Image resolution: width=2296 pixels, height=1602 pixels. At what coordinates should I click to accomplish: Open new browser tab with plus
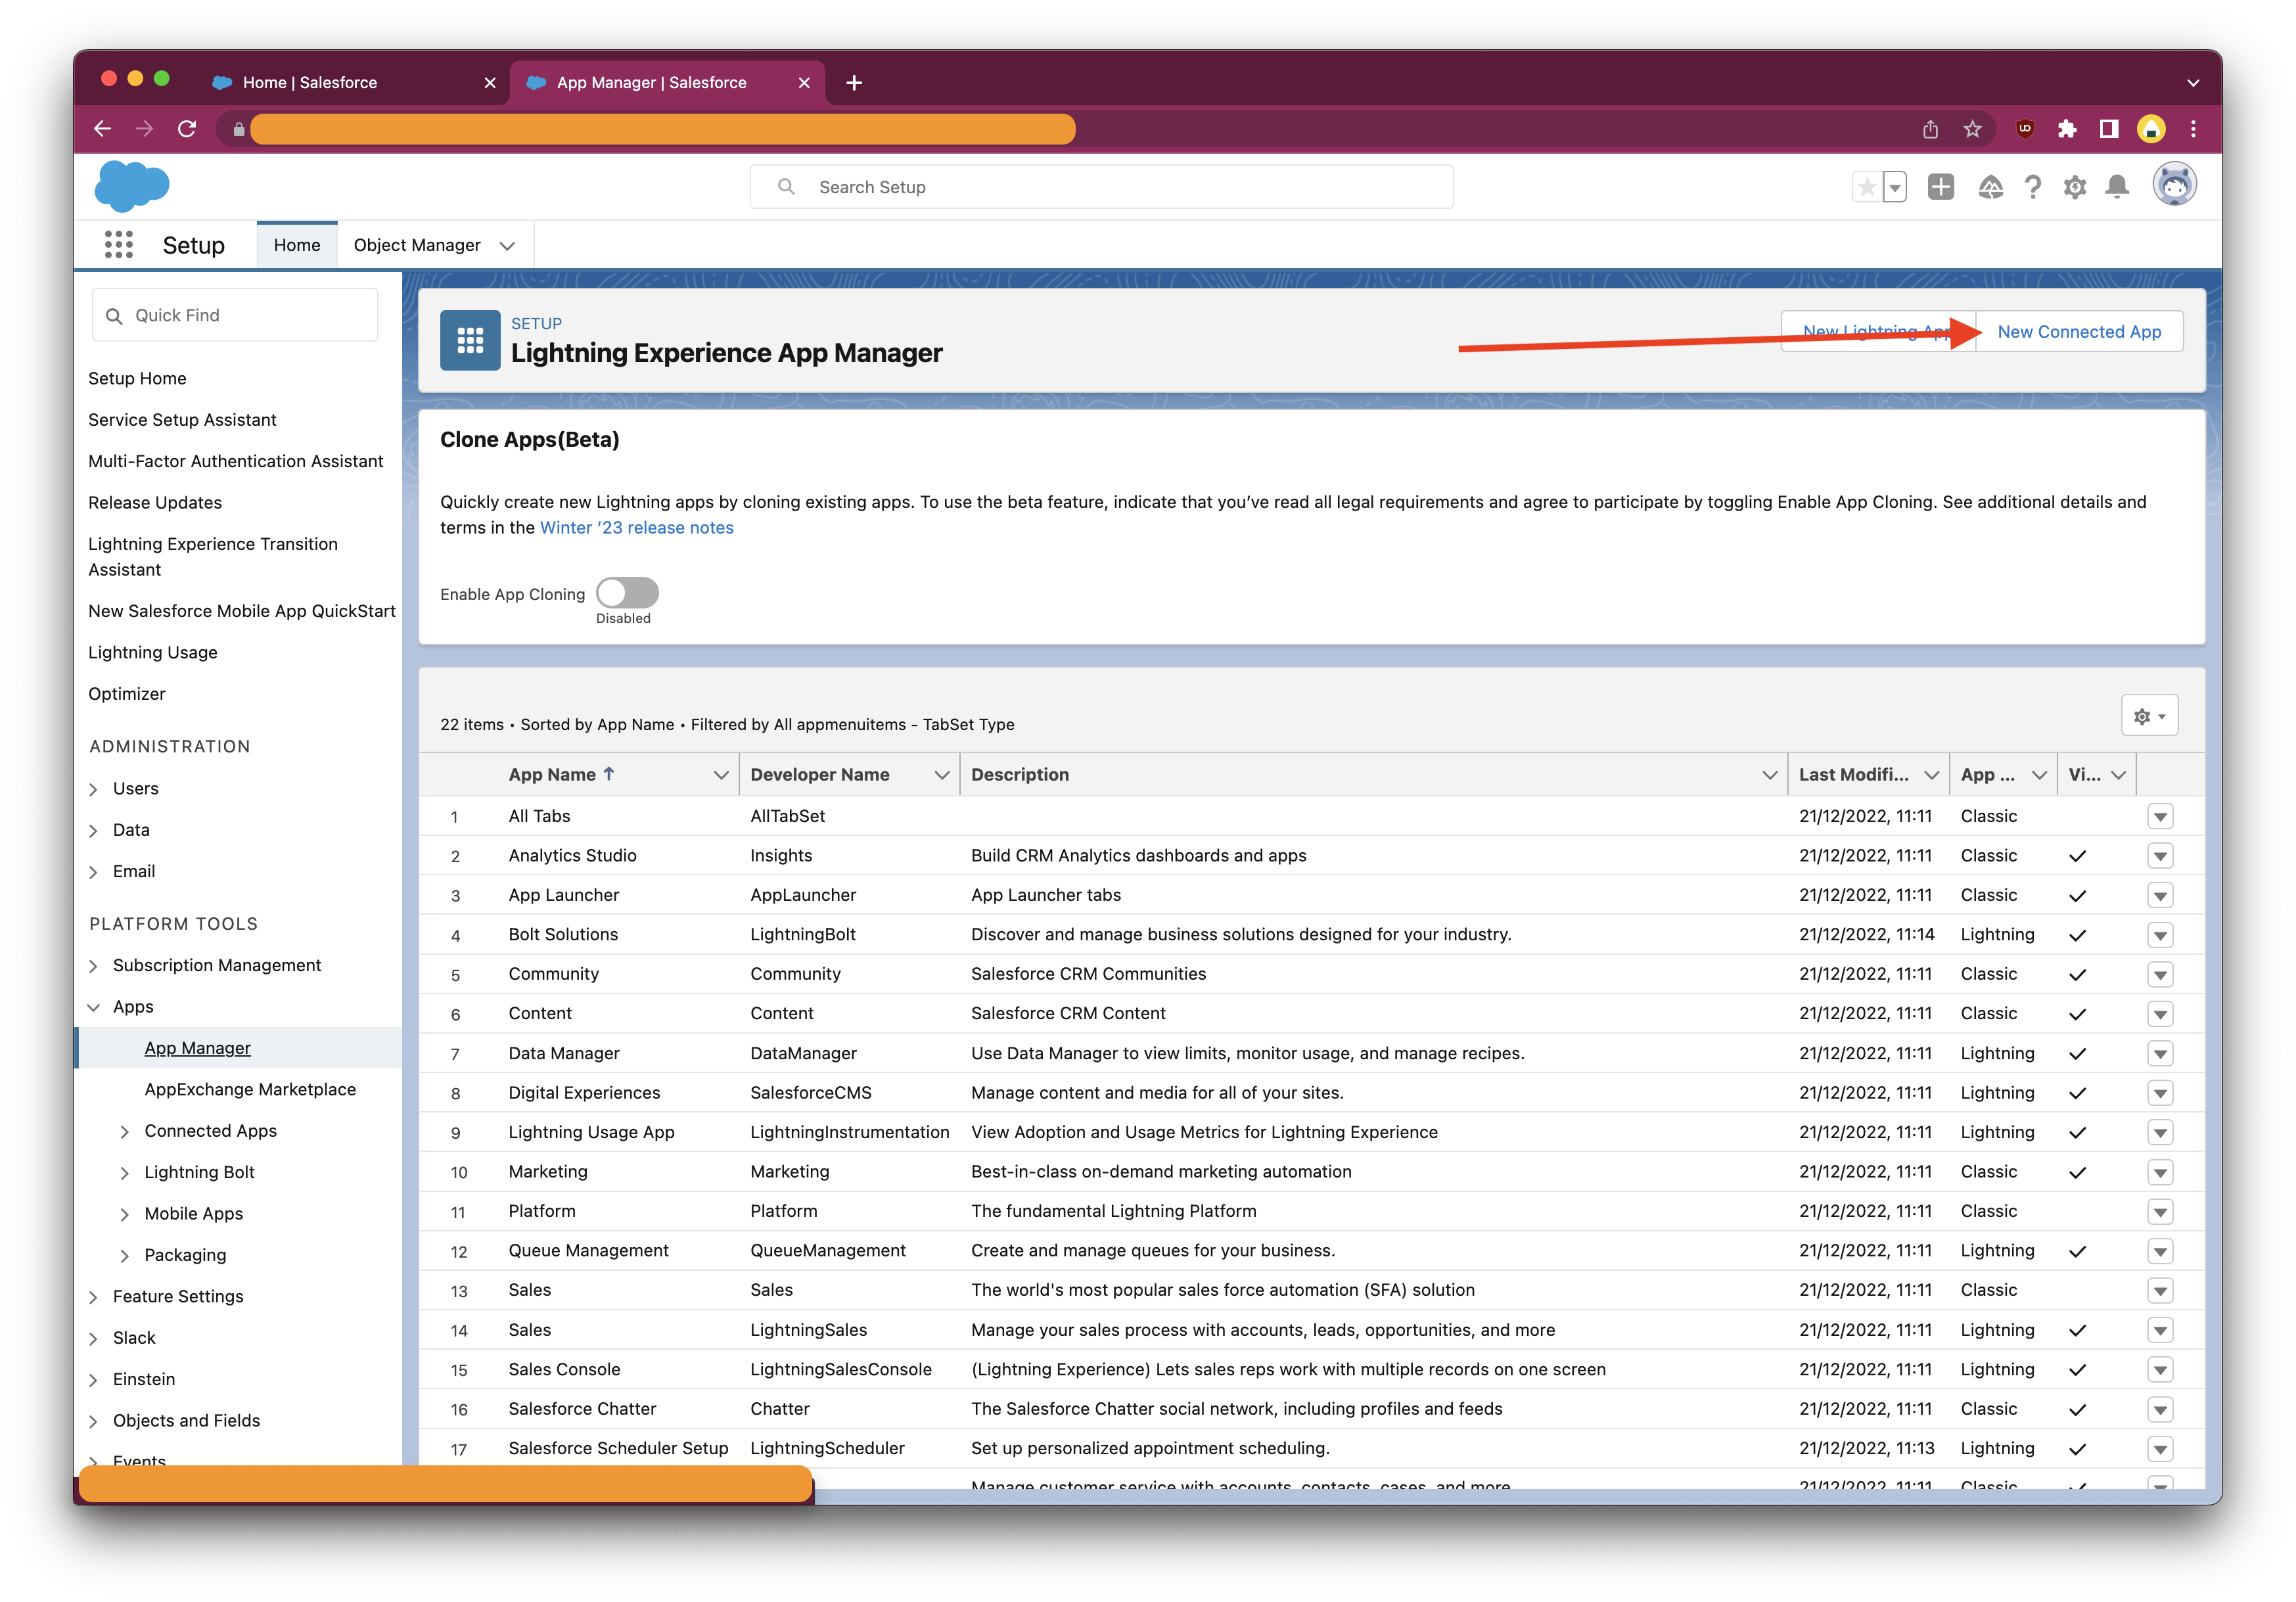coord(854,83)
